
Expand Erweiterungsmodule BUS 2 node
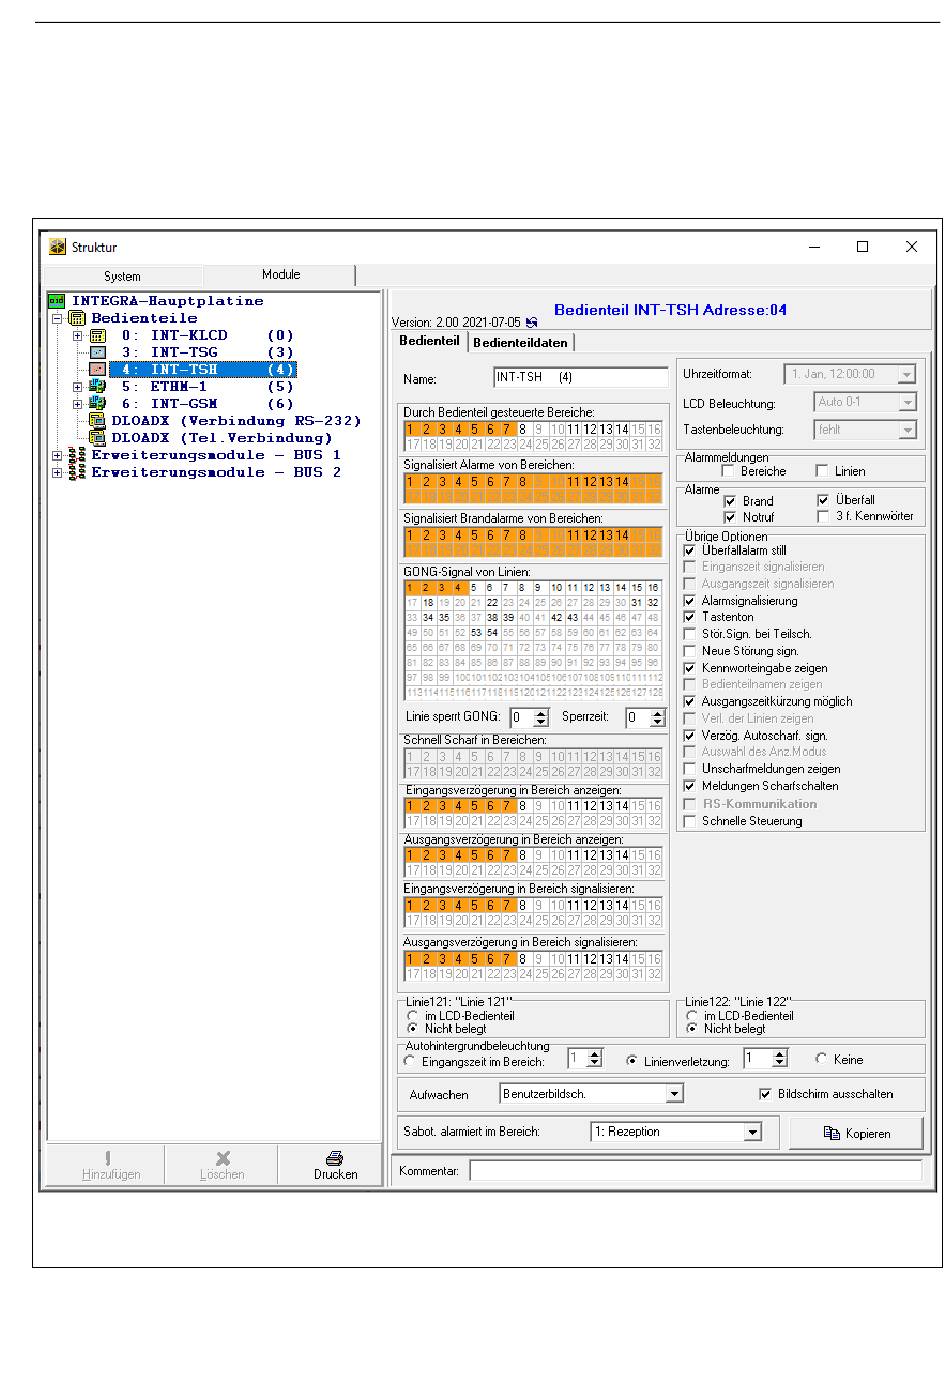pyautogui.click(x=57, y=472)
